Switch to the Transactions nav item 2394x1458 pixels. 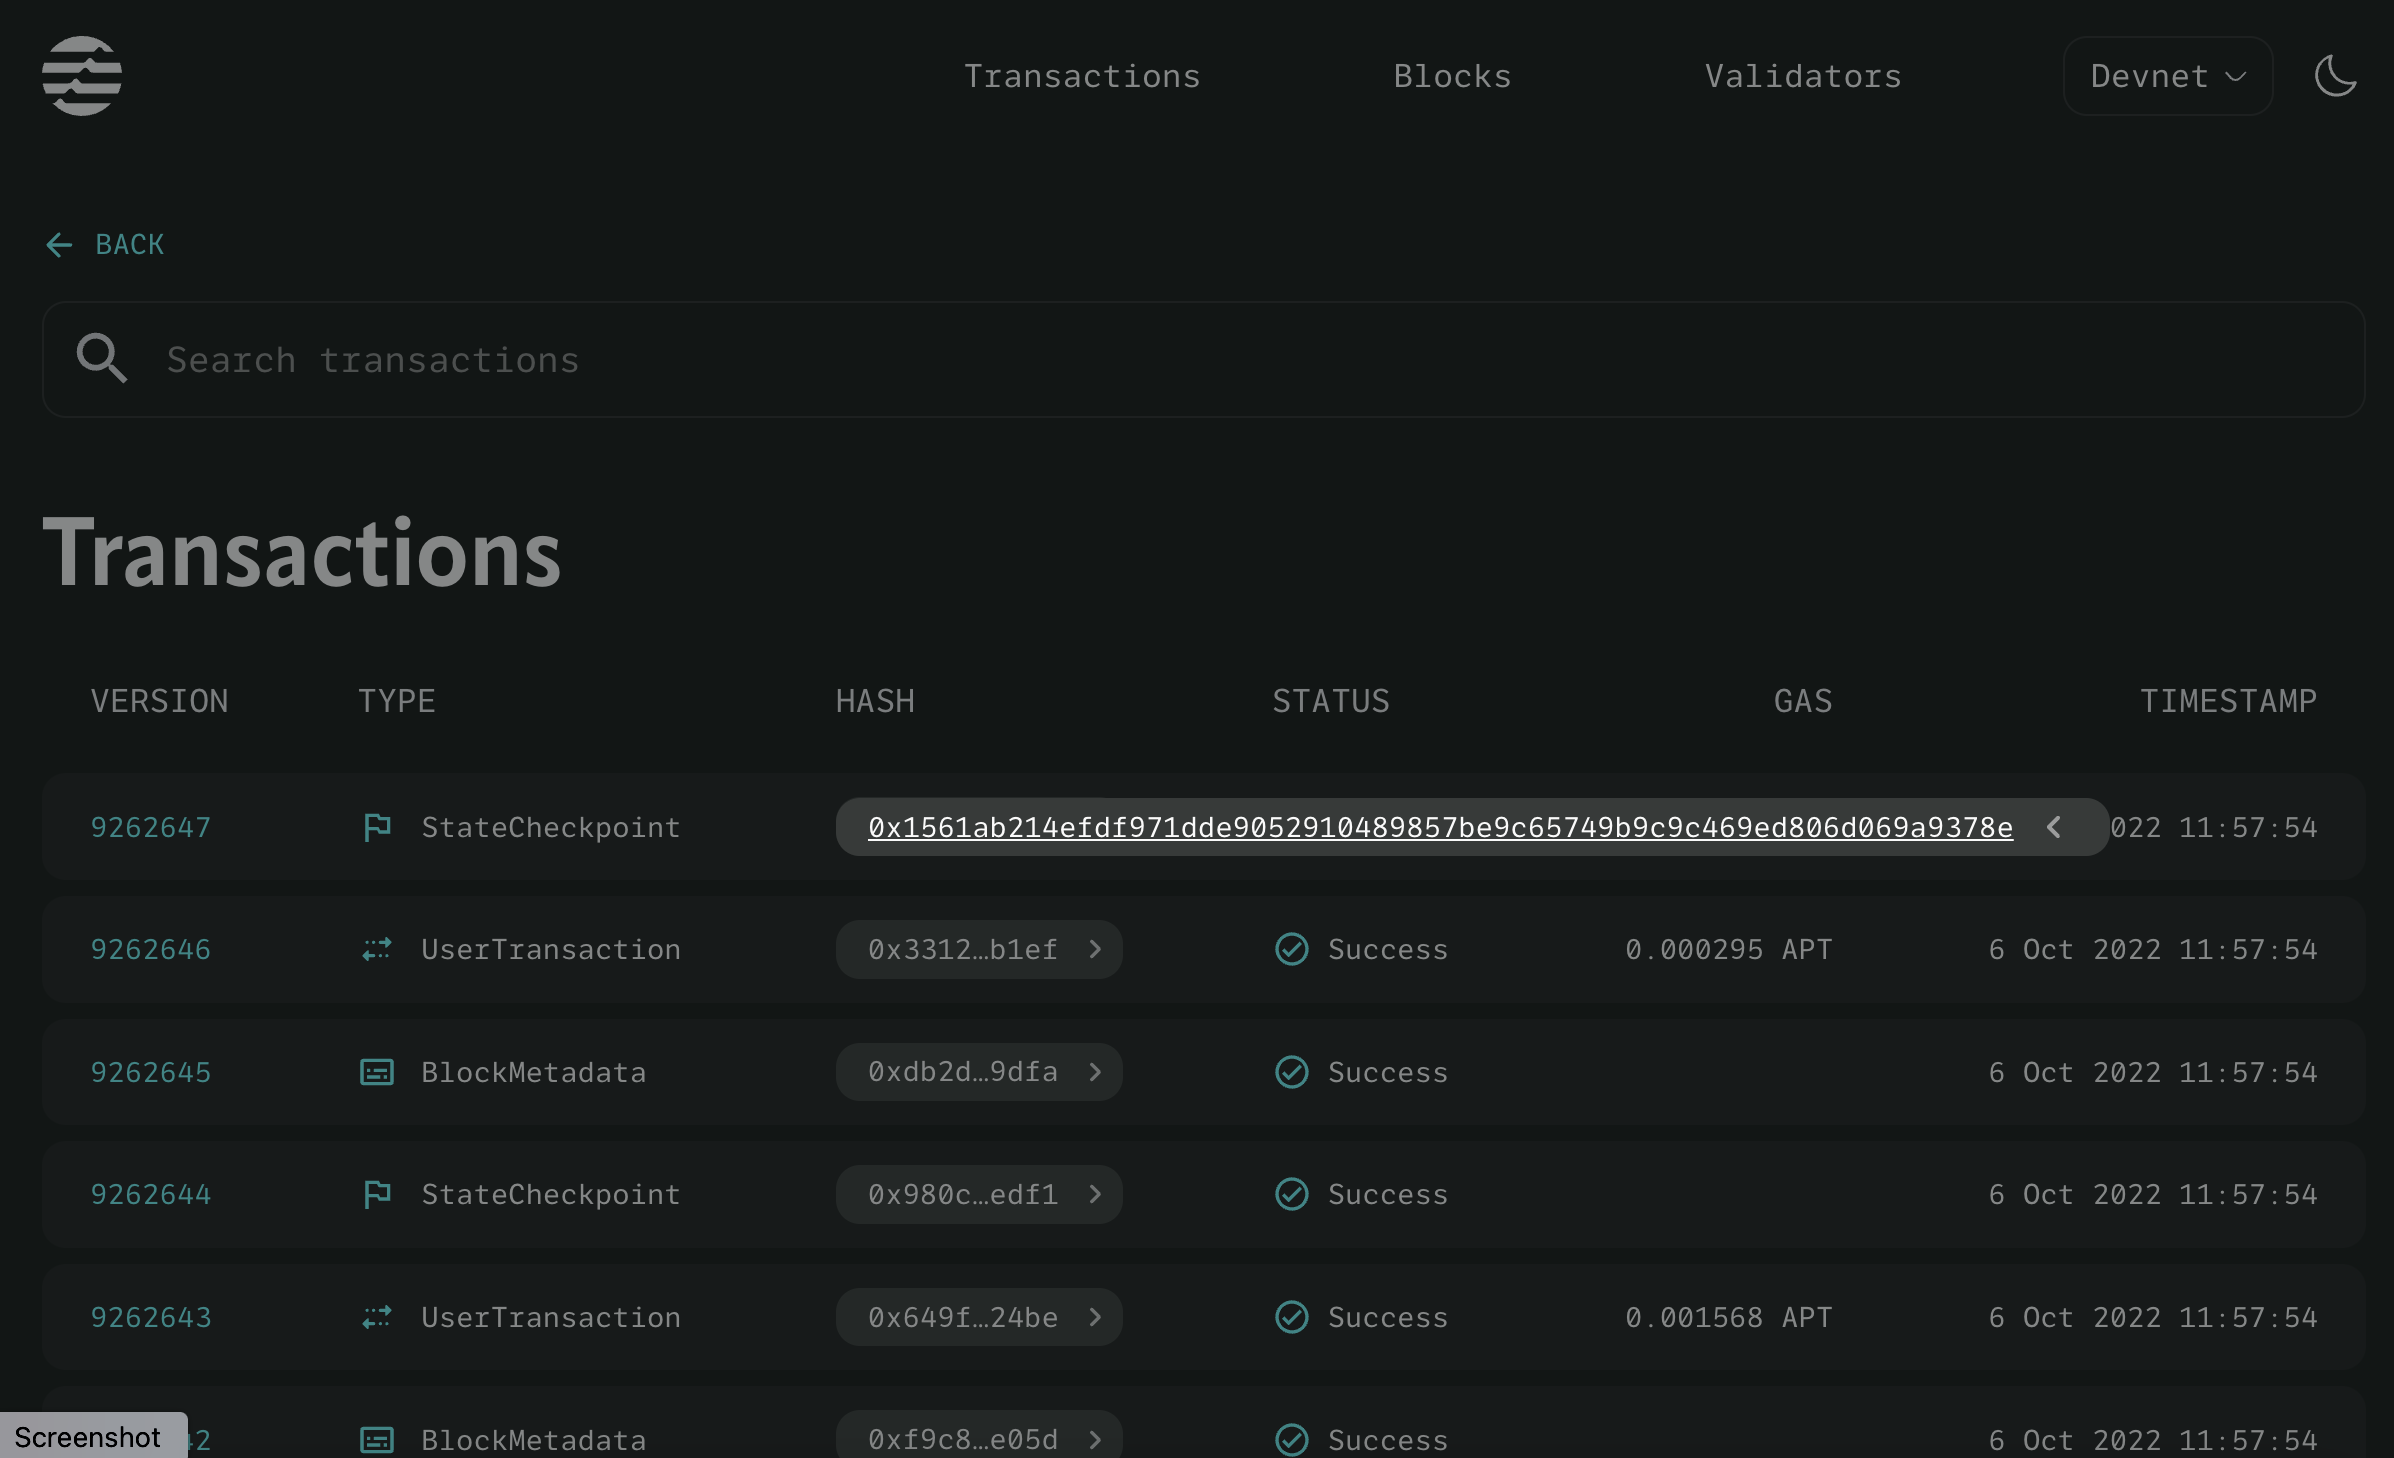click(1082, 75)
